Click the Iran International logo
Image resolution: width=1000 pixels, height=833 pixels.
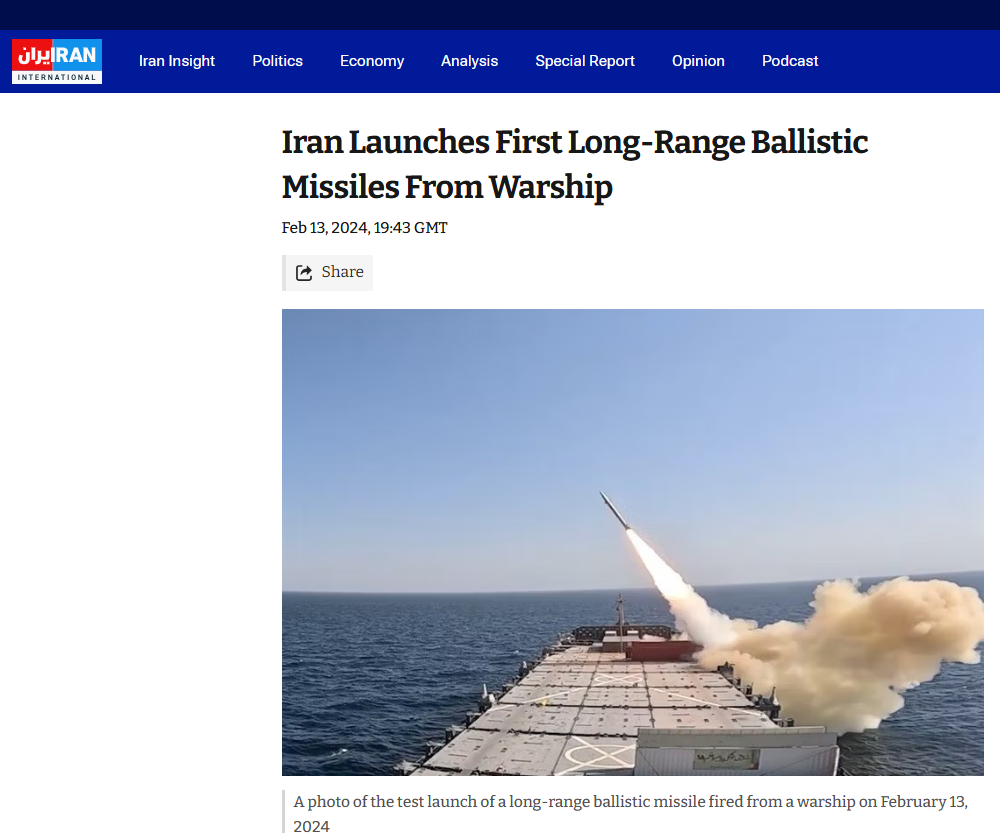pyautogui.click(x=57, y=61)
